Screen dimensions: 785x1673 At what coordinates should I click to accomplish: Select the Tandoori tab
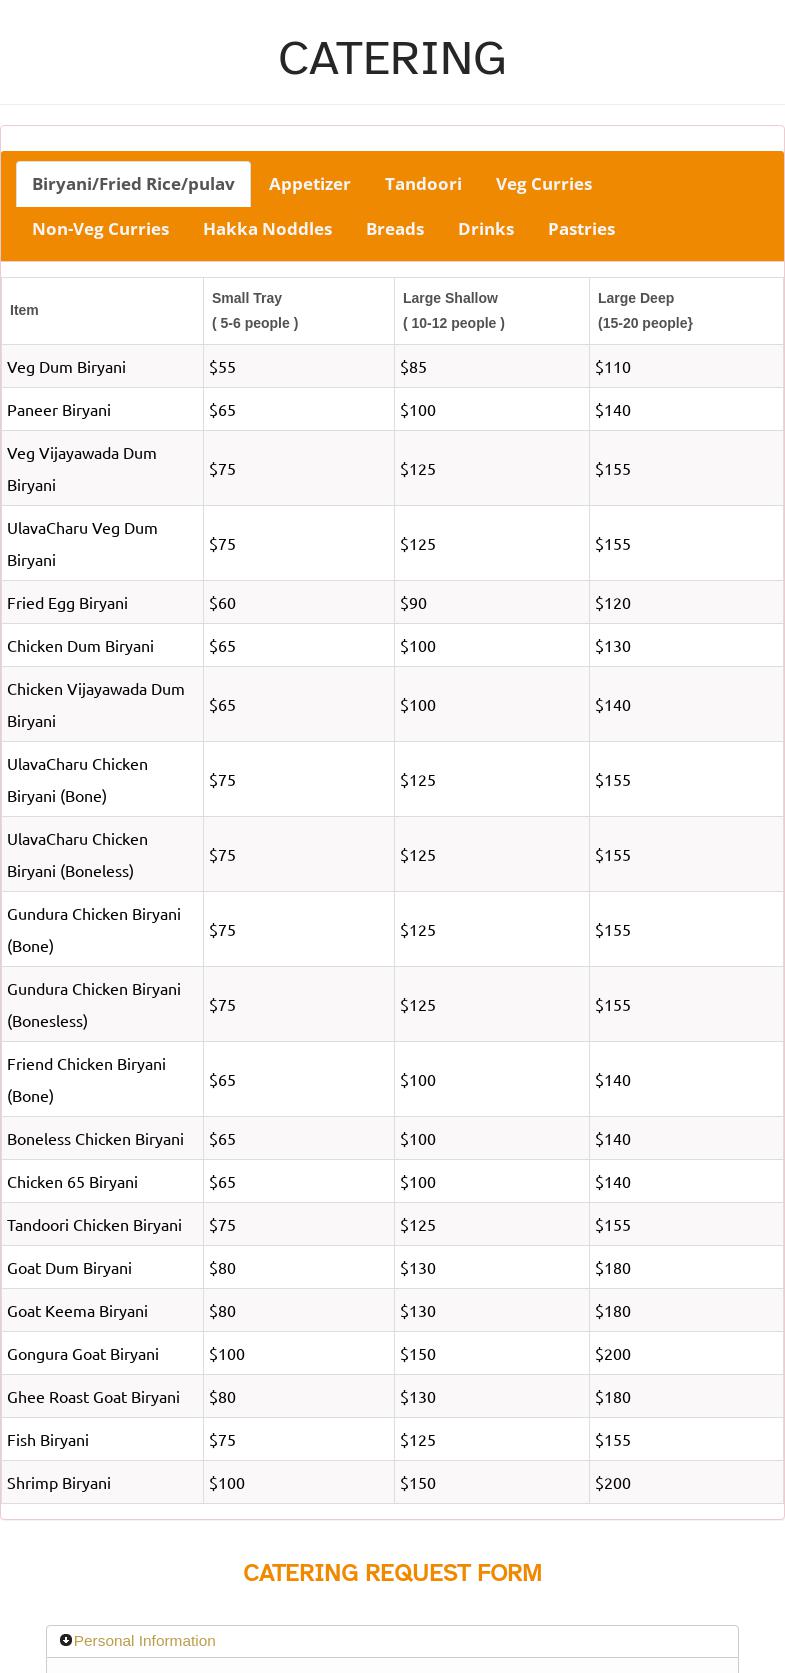423,184
